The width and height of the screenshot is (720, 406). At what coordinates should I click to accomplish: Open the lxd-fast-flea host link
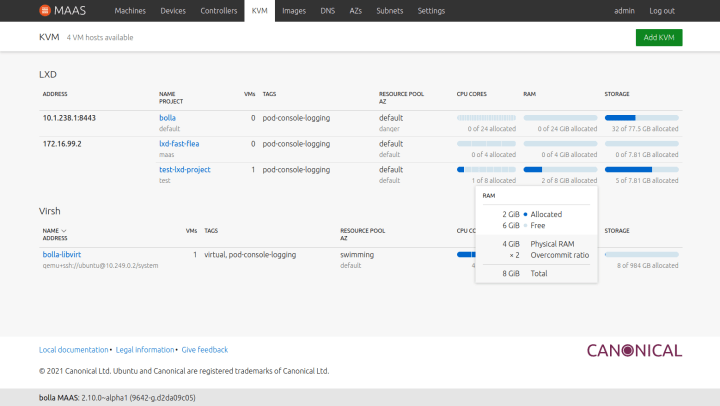tap(179, 143)
